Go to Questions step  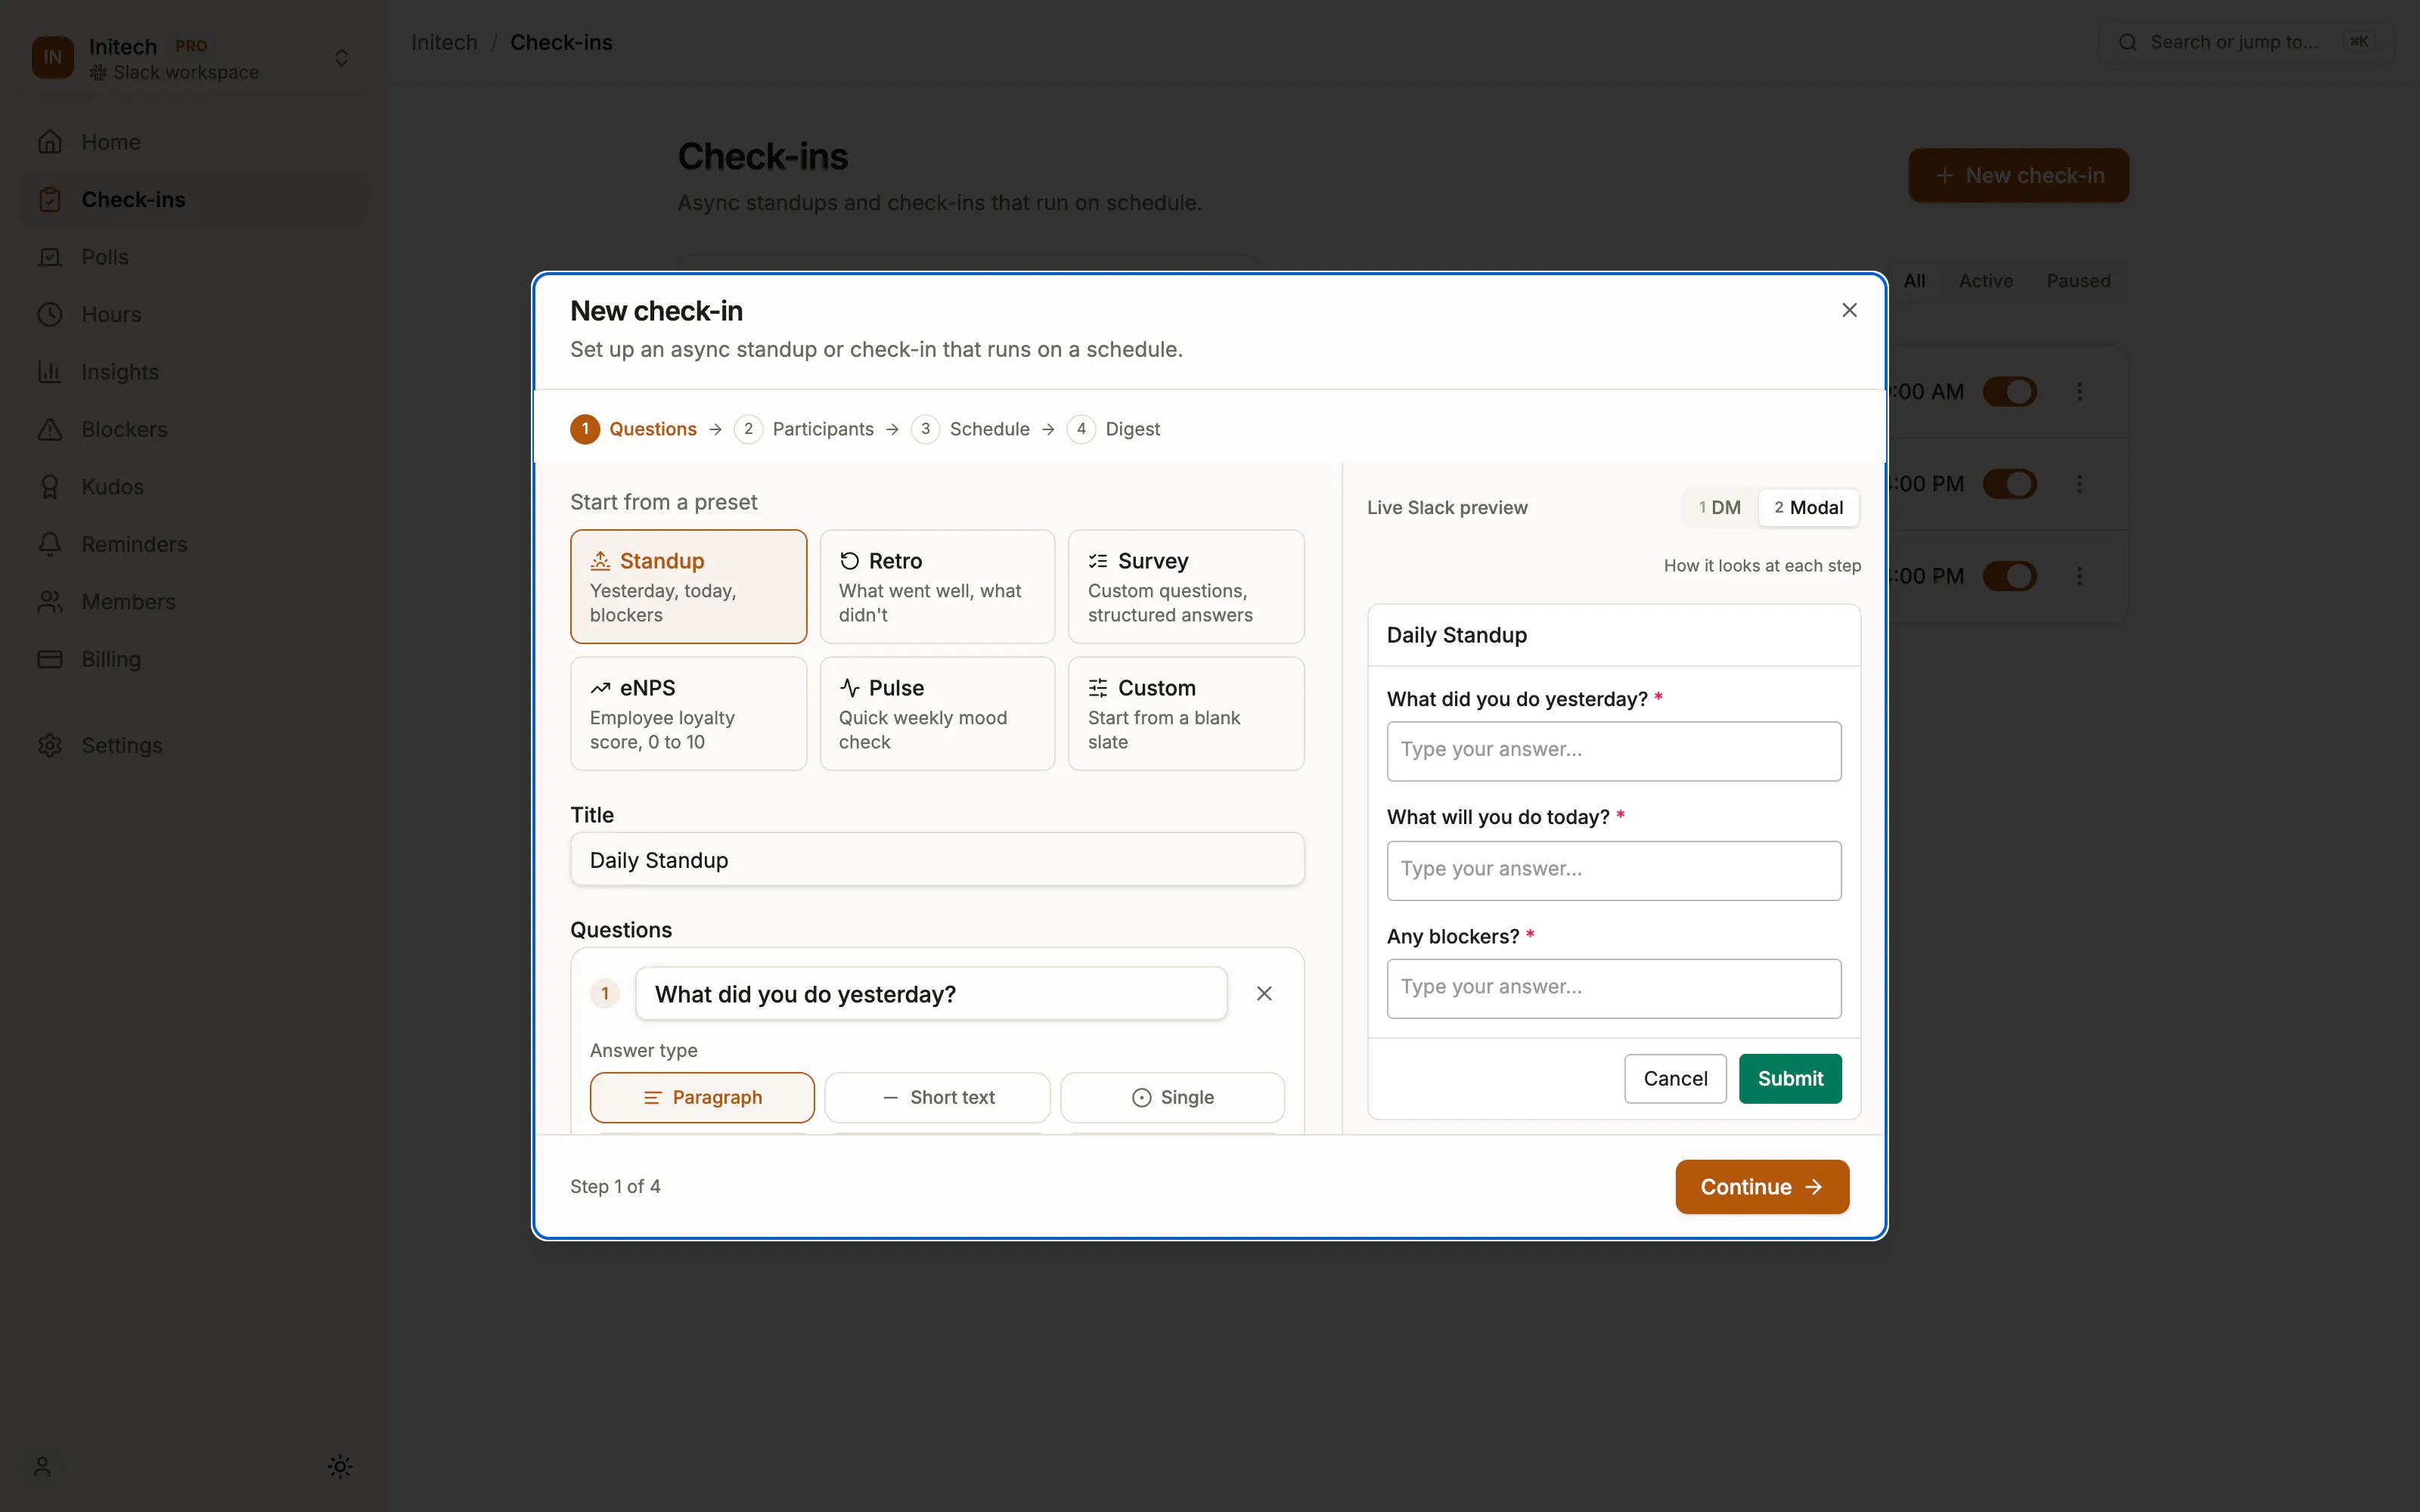click(x=634, y=429)
